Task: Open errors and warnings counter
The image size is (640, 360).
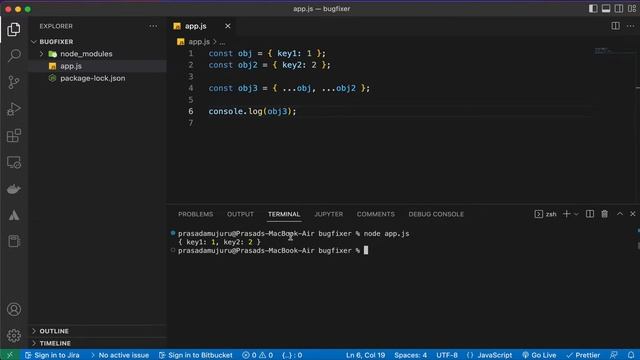Action: (258, 355)
